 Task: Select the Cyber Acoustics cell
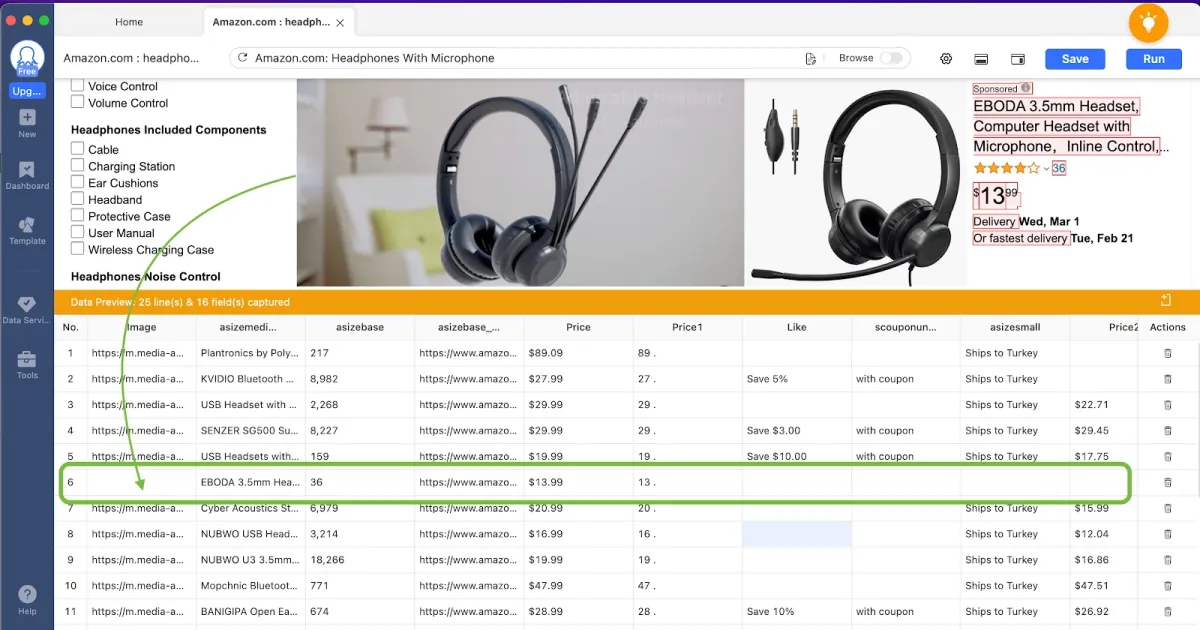coord(251,508)
